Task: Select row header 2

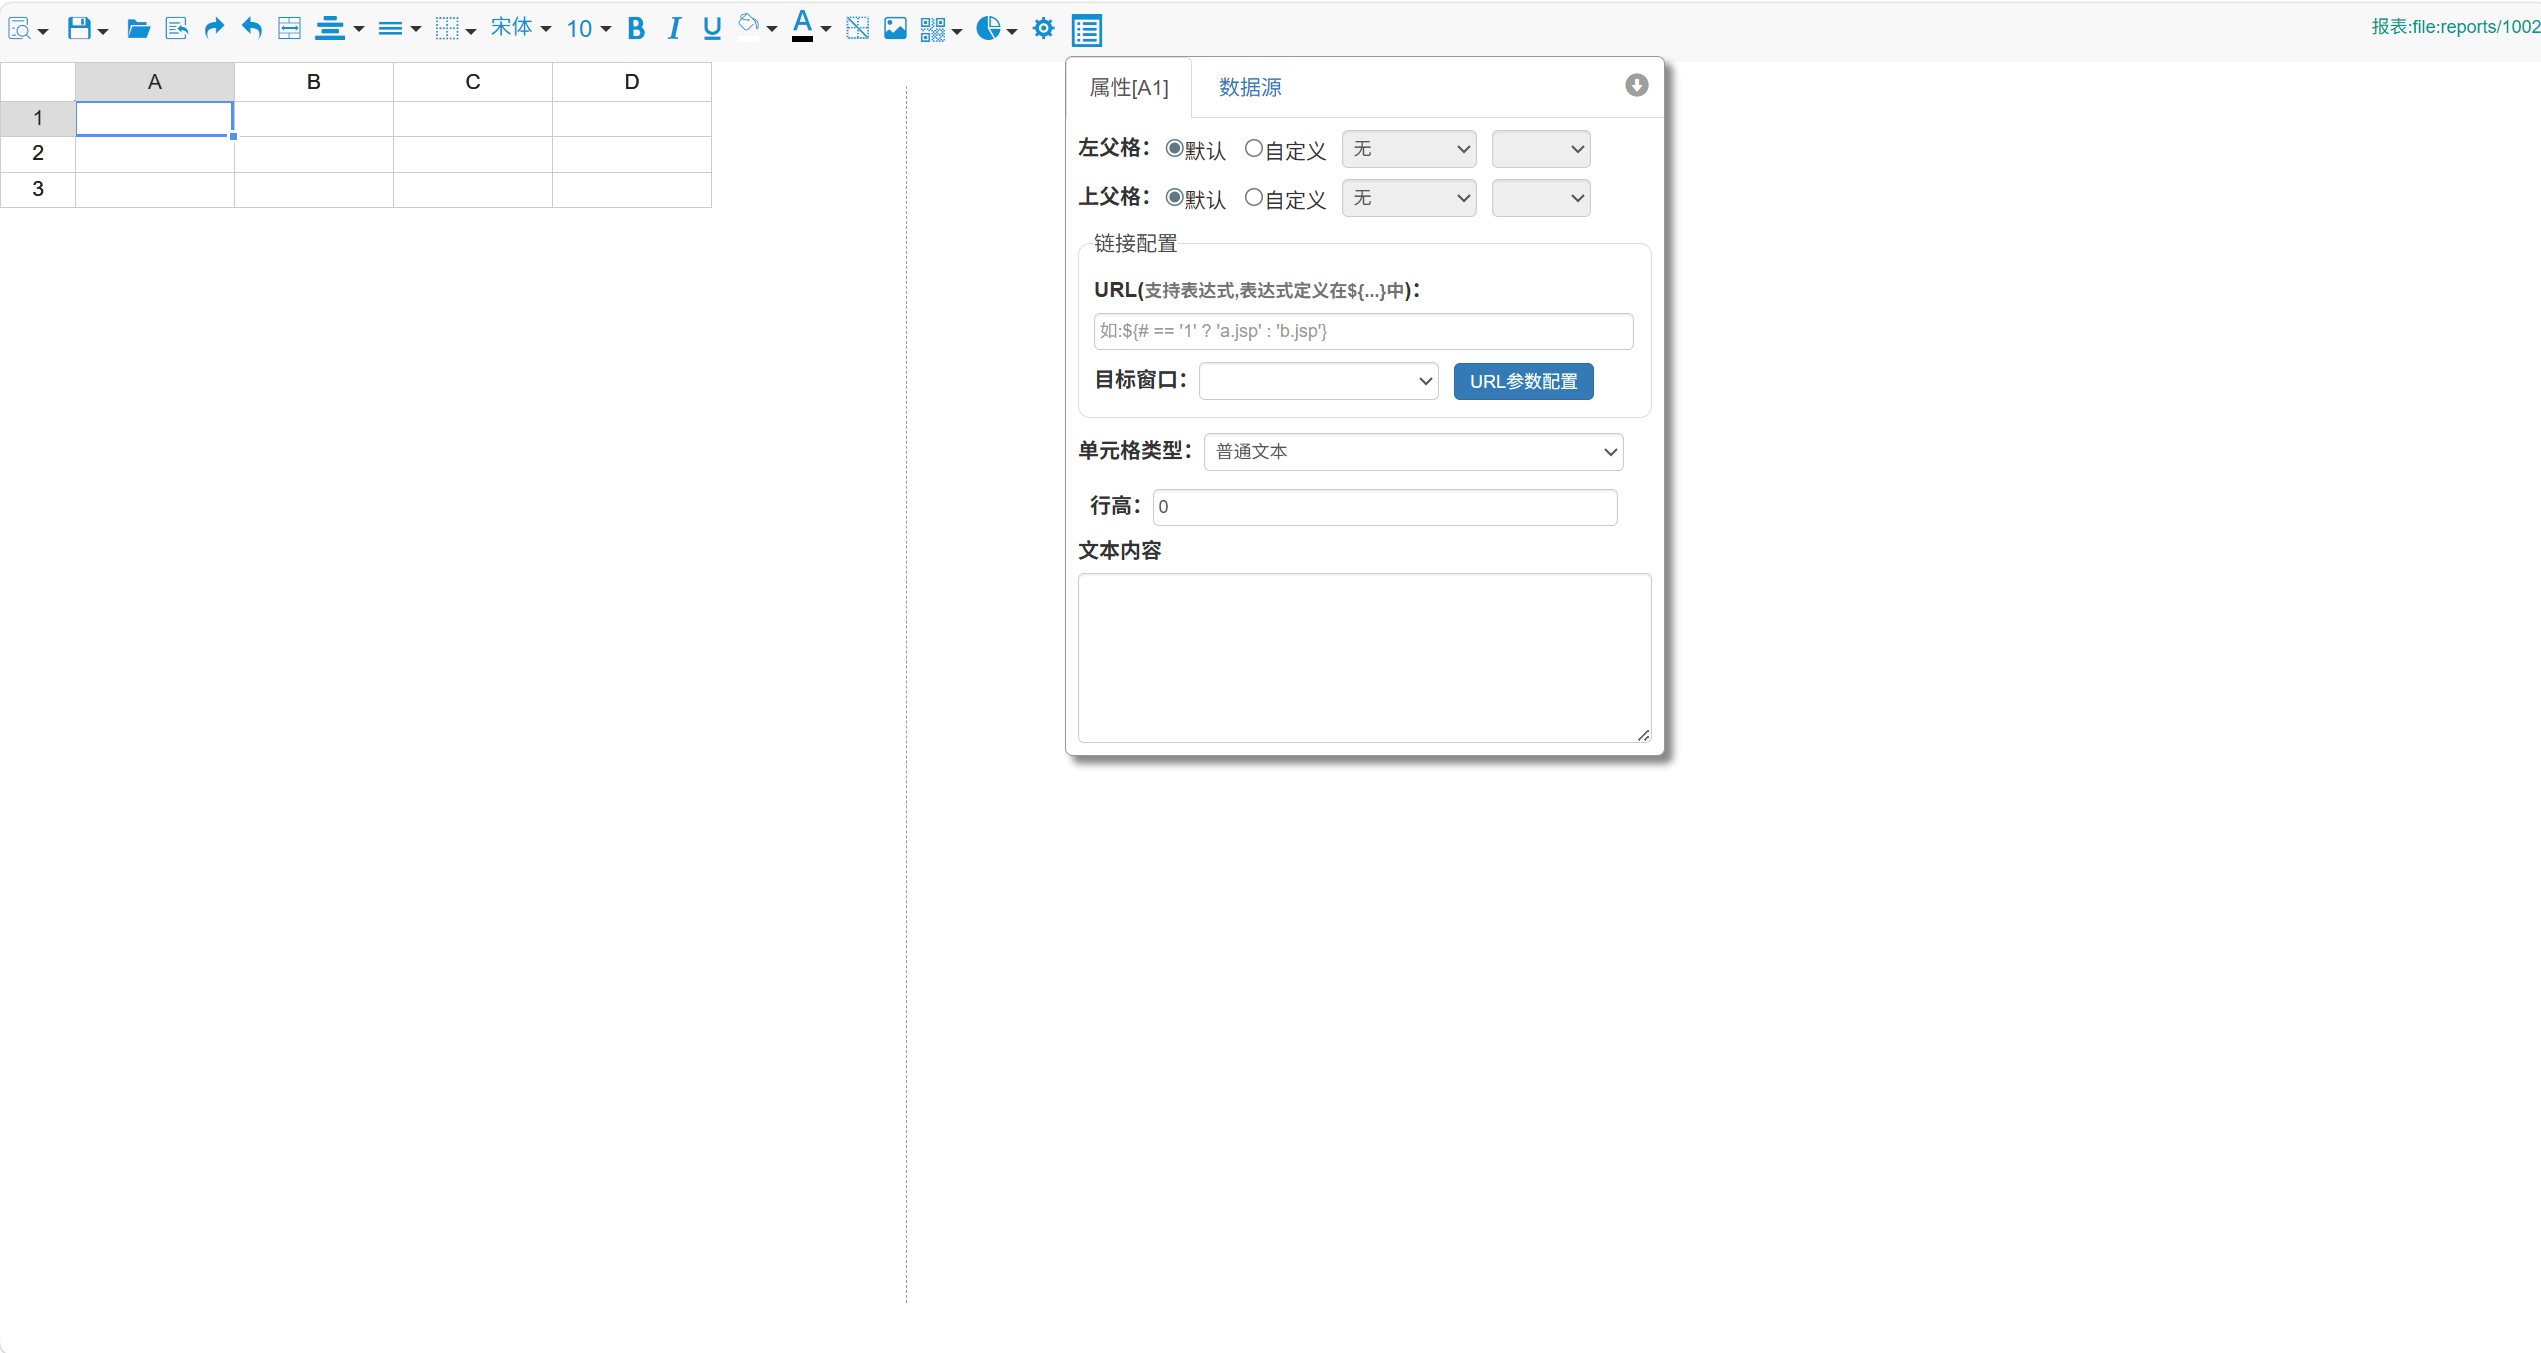Action: (38, 154)
